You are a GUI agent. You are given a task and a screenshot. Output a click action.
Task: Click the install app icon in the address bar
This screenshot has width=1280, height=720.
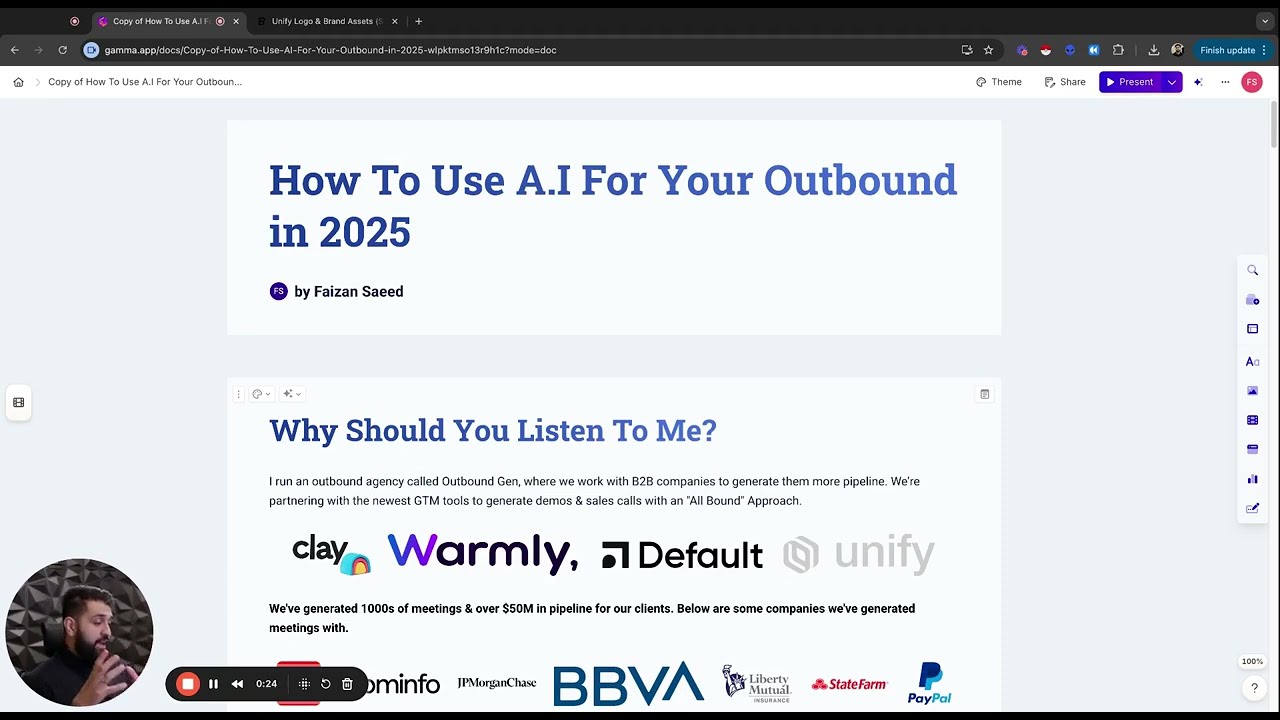click(x=967, y=50)
